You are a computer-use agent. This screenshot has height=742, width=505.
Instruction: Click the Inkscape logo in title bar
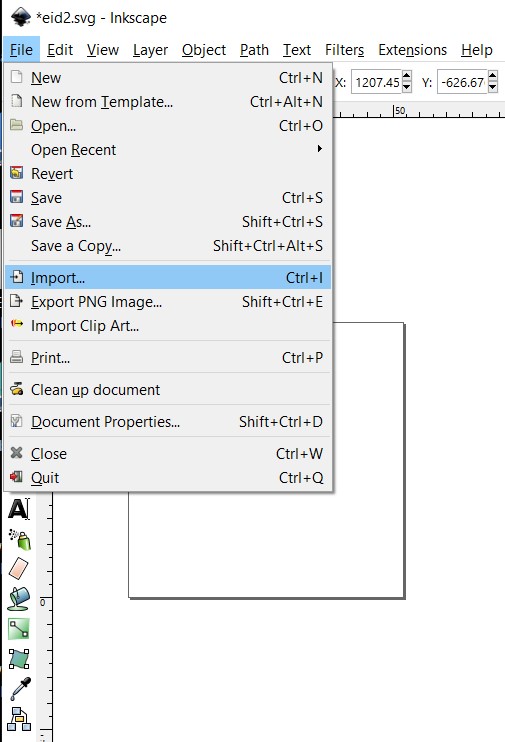click(21, 18)
